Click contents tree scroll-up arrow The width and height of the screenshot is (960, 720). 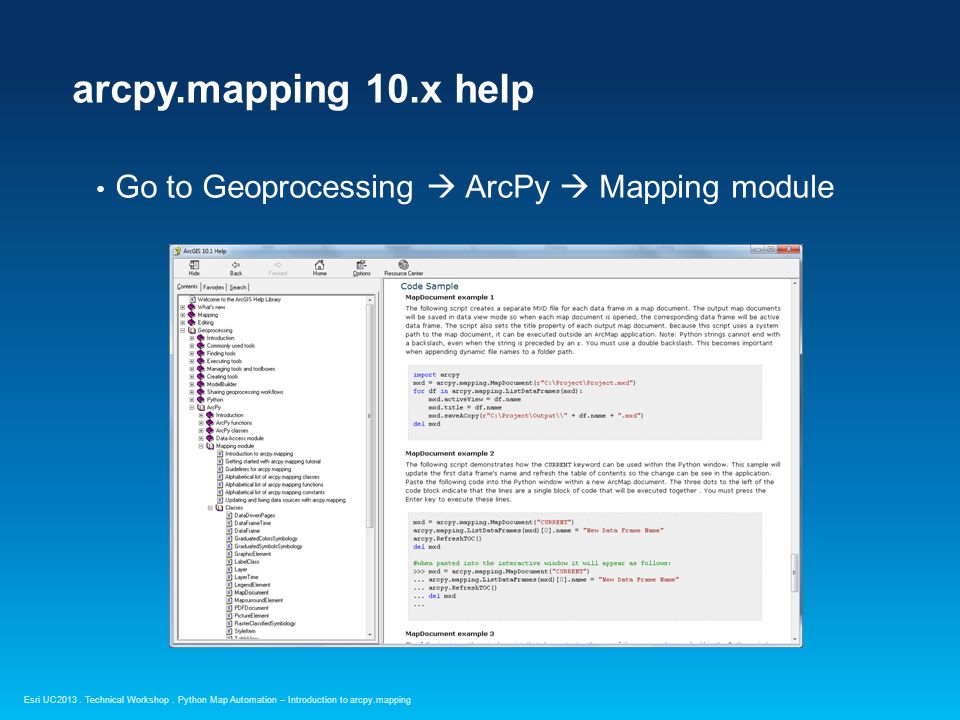coord(369,300)
